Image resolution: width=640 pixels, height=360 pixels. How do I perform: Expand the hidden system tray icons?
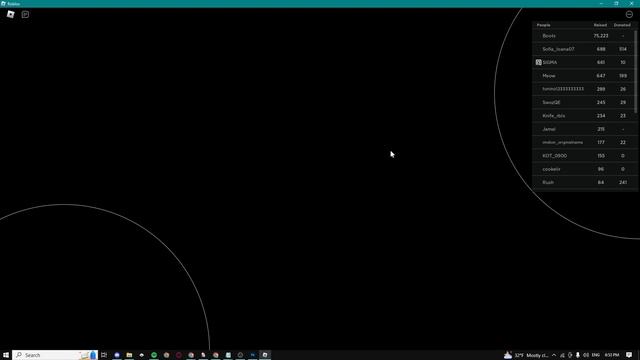[x=554, y=355]
